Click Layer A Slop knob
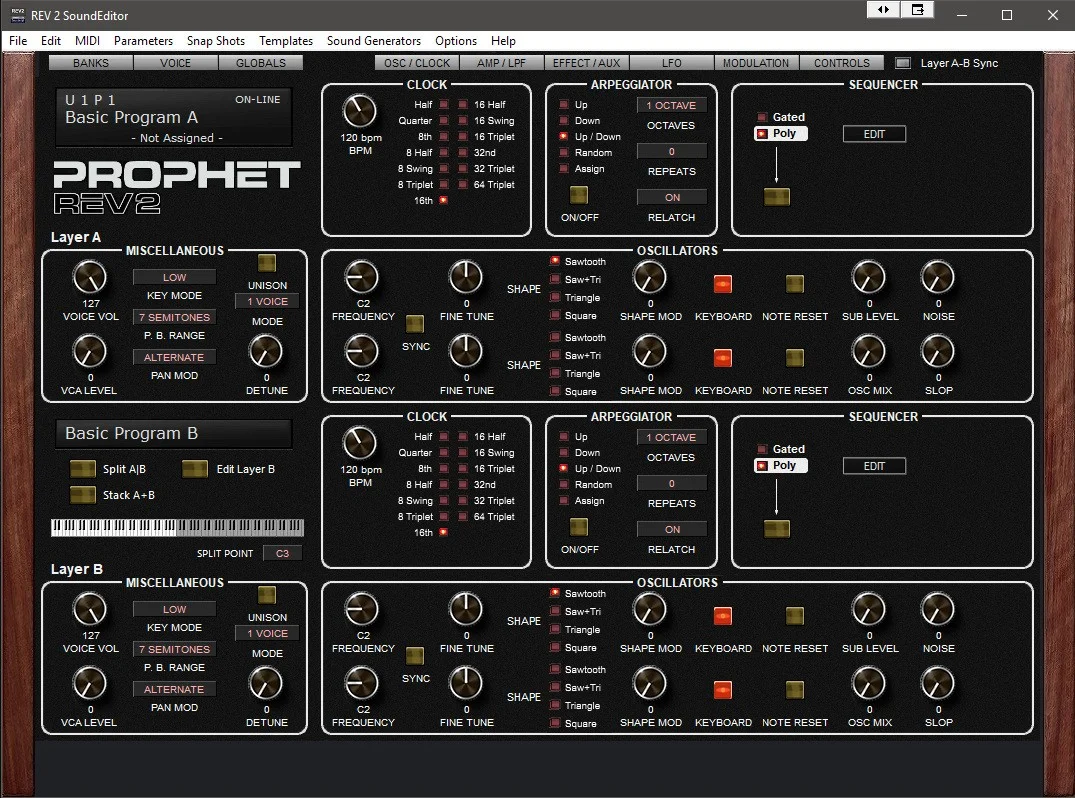Image resolution: width=1075 pixels, height=798 pixels. point(938,352)
